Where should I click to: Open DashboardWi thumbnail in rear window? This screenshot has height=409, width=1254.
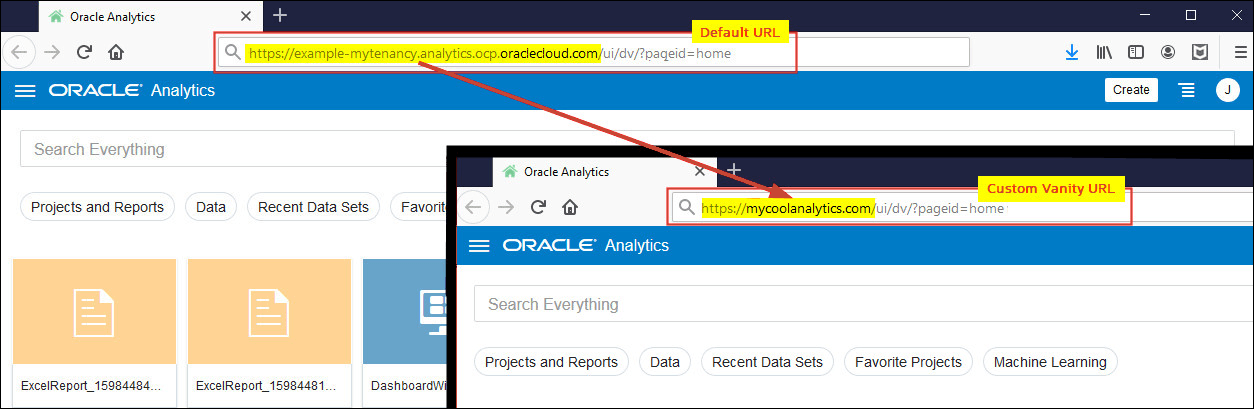tap(404, 311)
